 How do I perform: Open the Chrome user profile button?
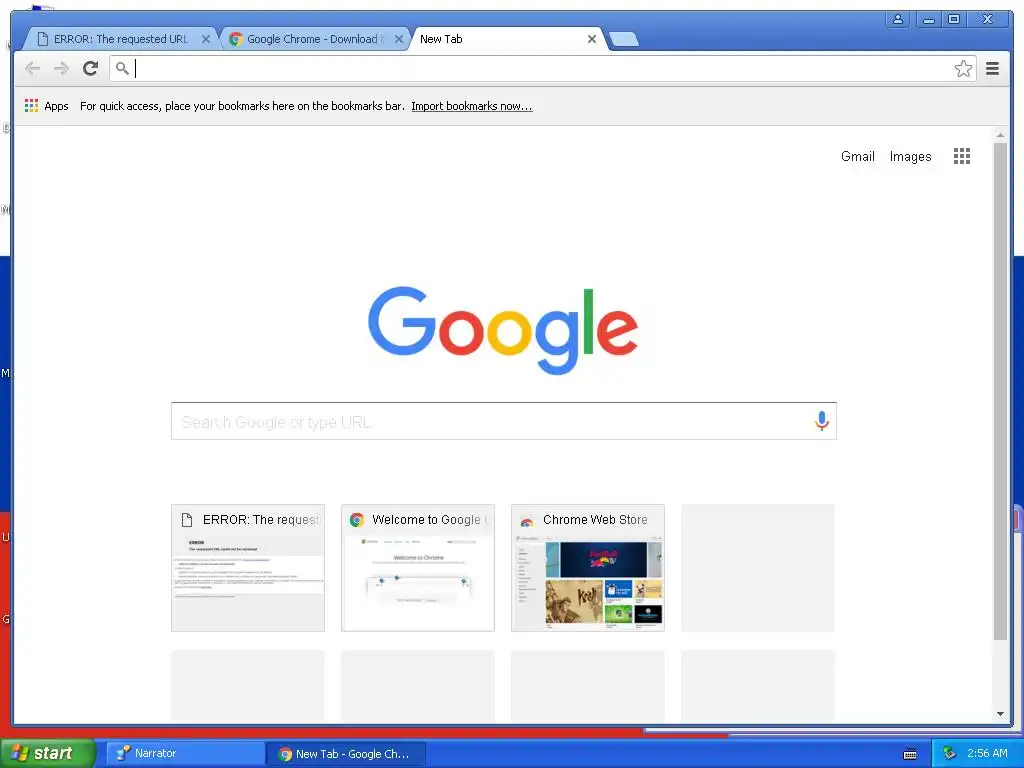[x=898, y=19]
